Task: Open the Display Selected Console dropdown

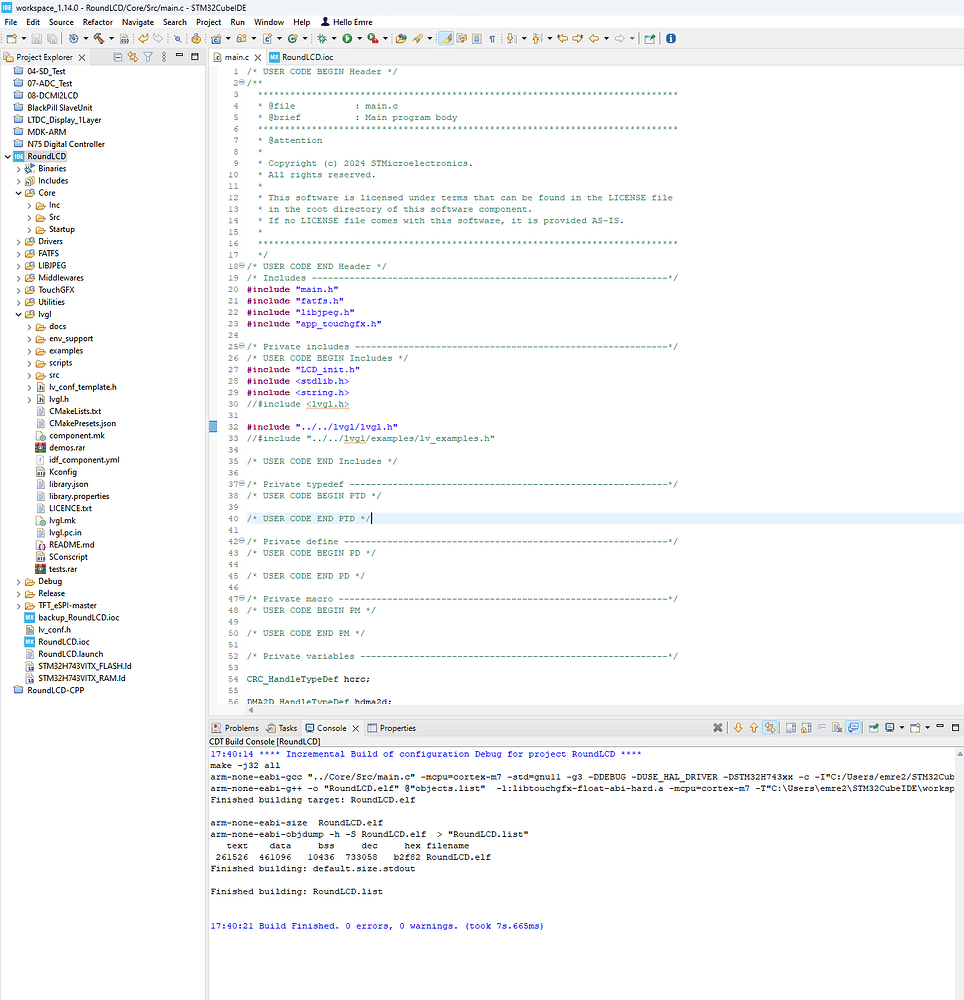Action: pyautogui.click(x=902, y=728)
